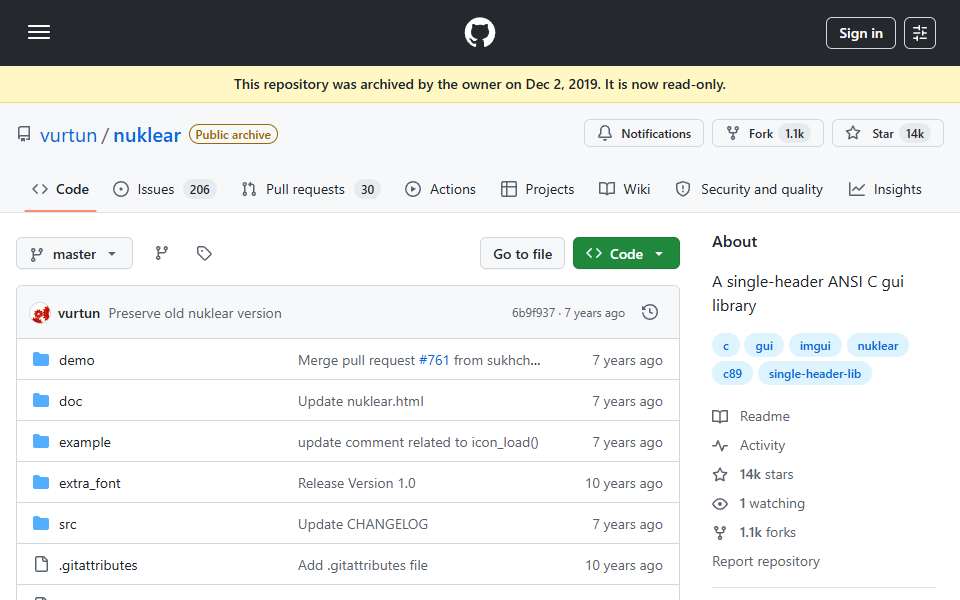Screen dimensions: 960x600
Task: Select the 'nuklear' topic tag
Action: click(877, 346)
